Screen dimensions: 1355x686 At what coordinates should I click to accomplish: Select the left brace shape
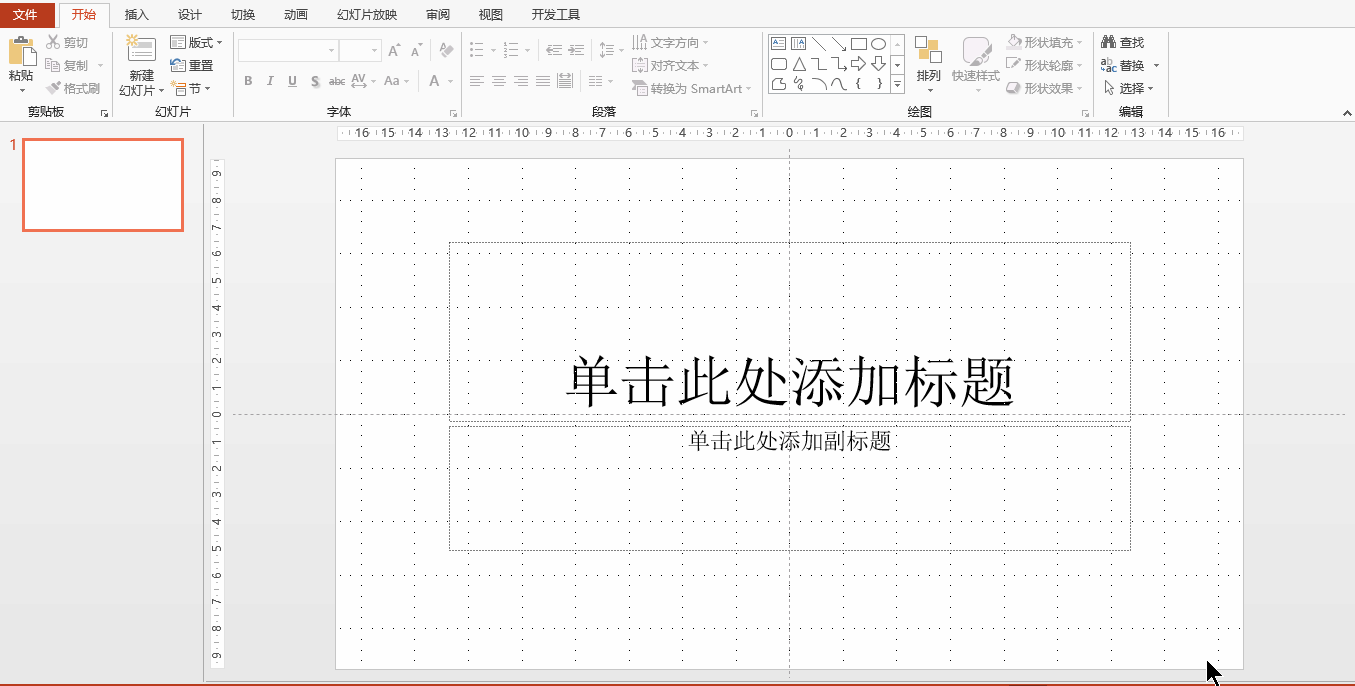[858, 84]
